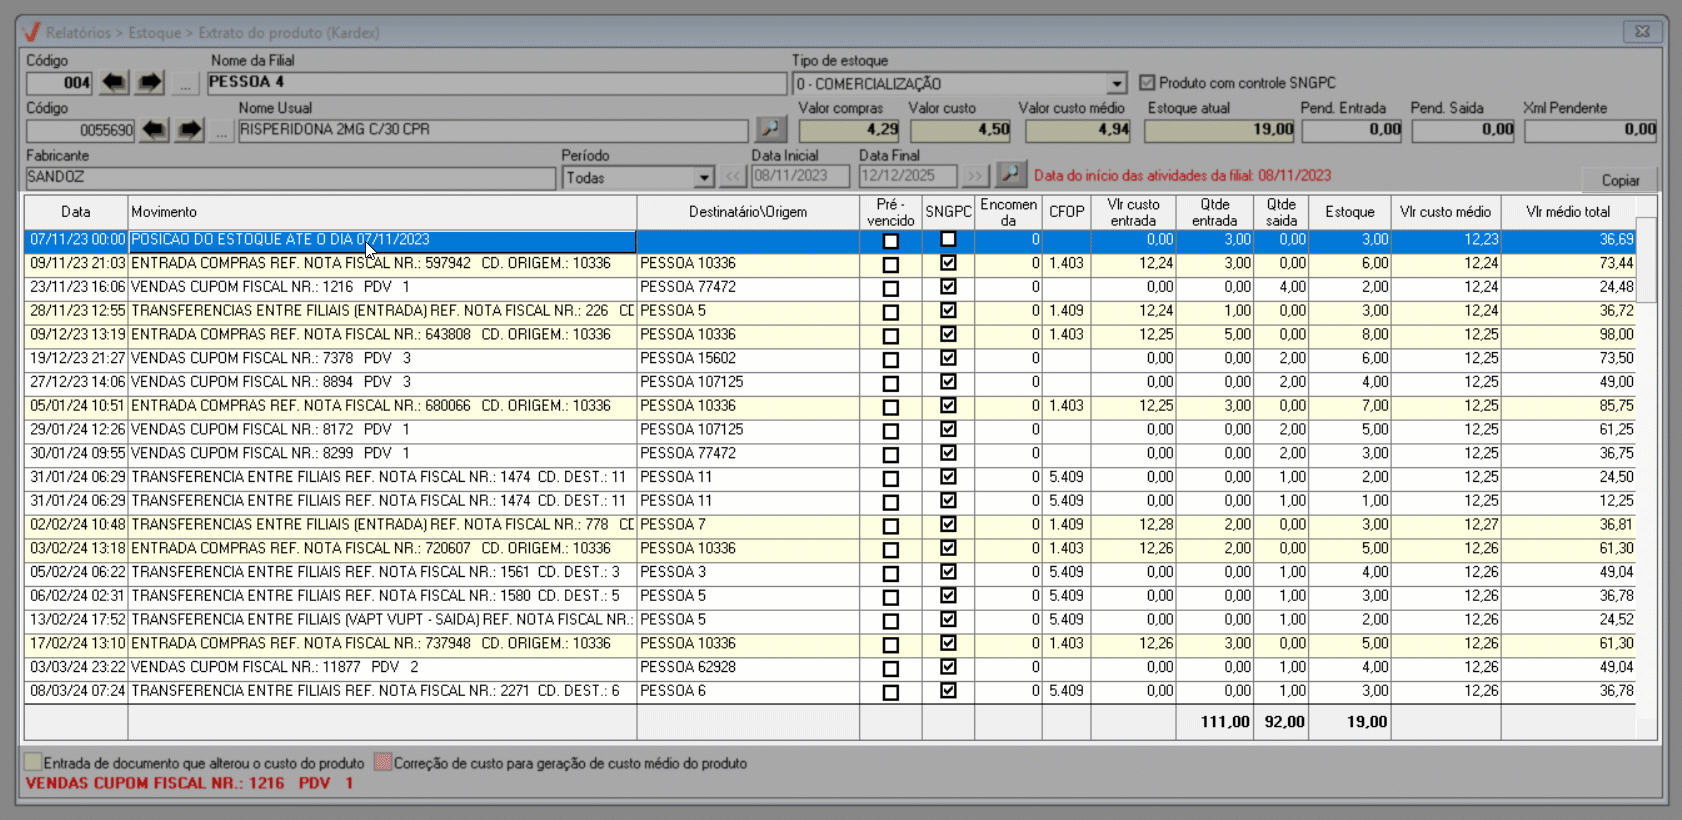The width and height of the screenshot is (1682, 820).
Task: Open filial lookup ellipsis button beside code 004
Action: click(184, 84)
